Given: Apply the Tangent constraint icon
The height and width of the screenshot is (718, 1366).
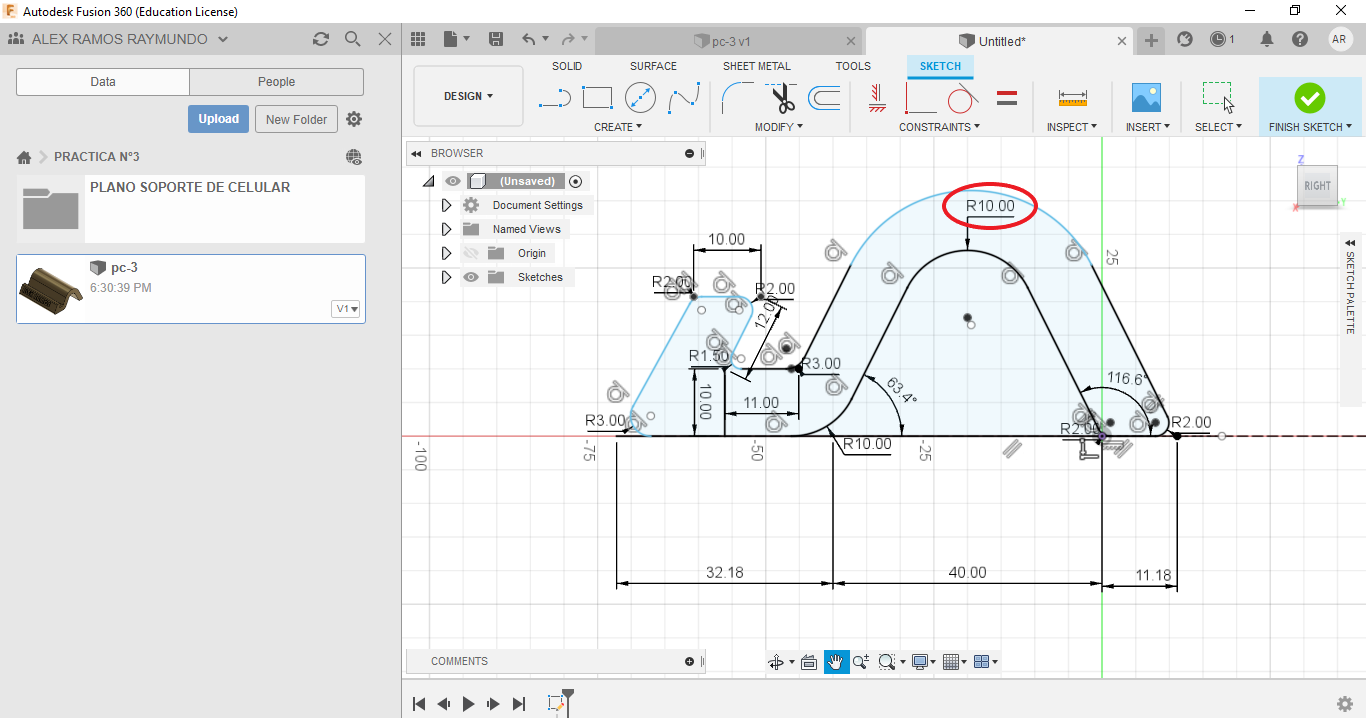Looking at the screenshot, I should coord(961,98).
